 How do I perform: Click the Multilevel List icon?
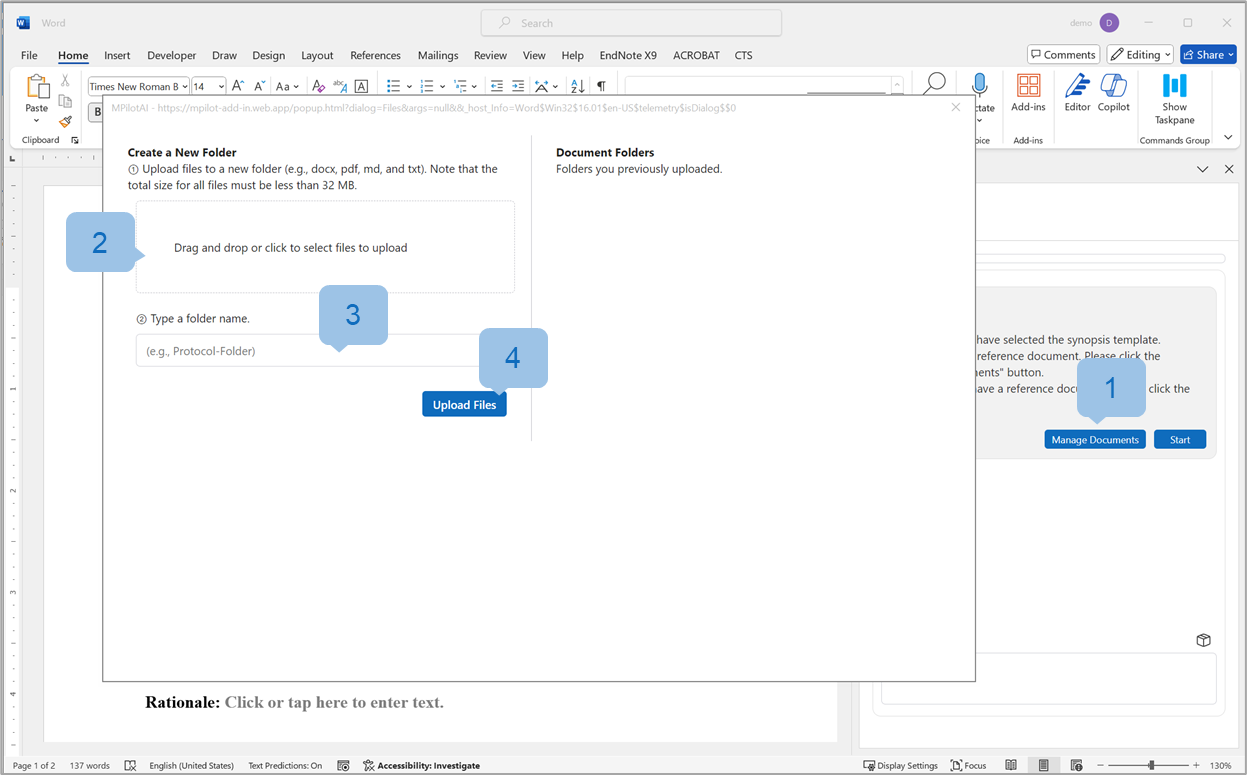click(x=460, y=86)
